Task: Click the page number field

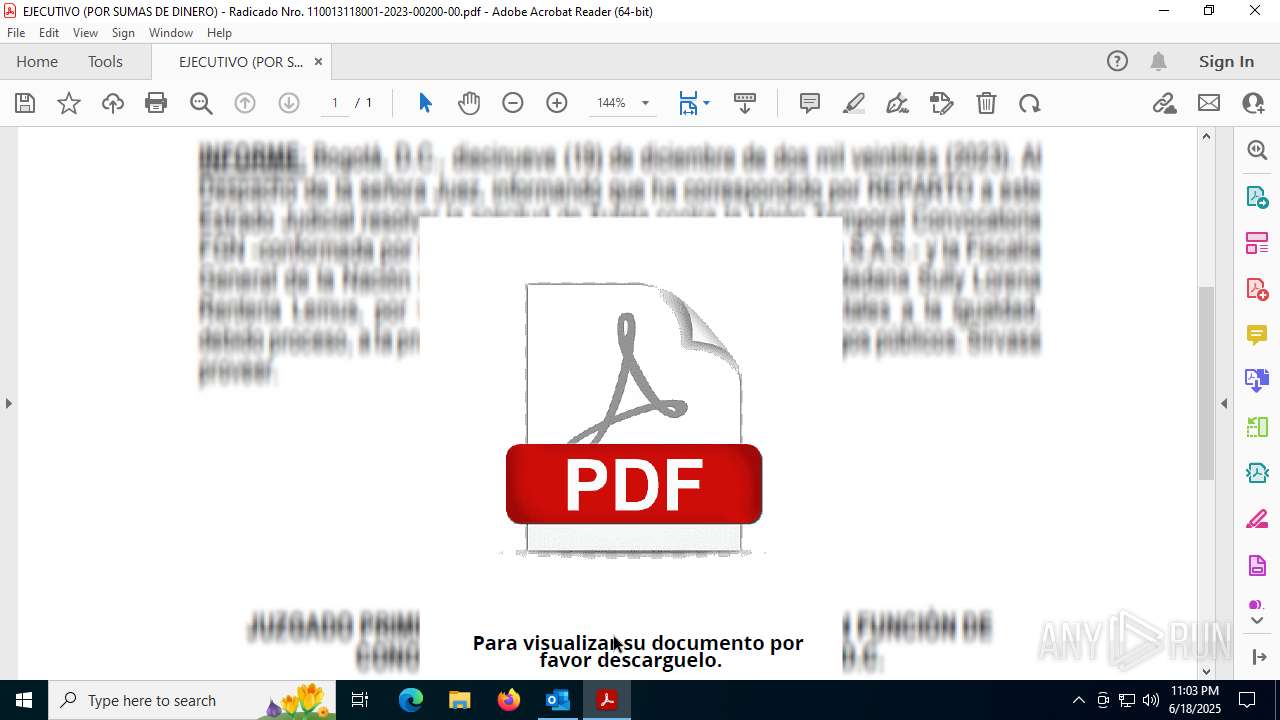Action: pyautogui.click(x=334, y=103)
